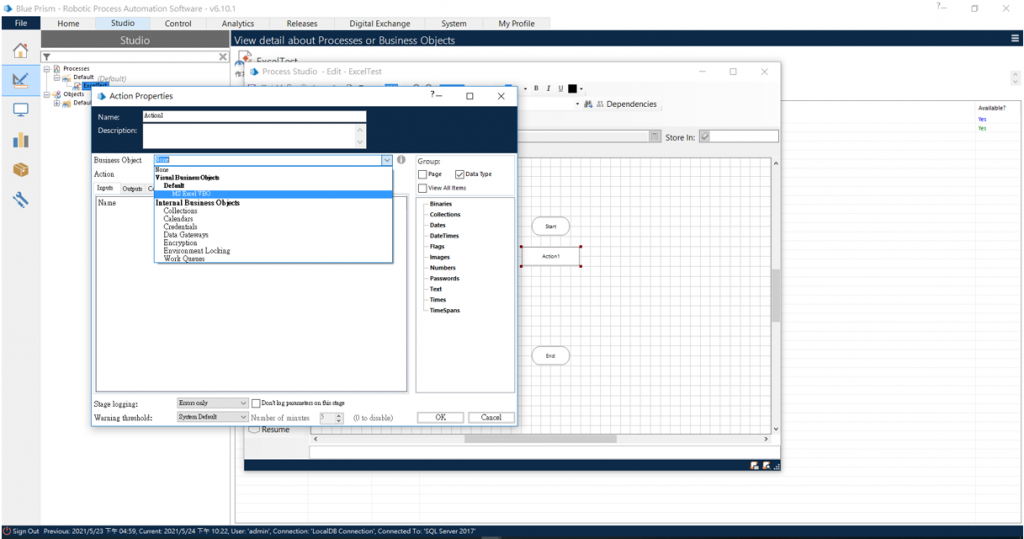
Task: Open the Studio sidebar icon
Action: click(x=21, y=80)
